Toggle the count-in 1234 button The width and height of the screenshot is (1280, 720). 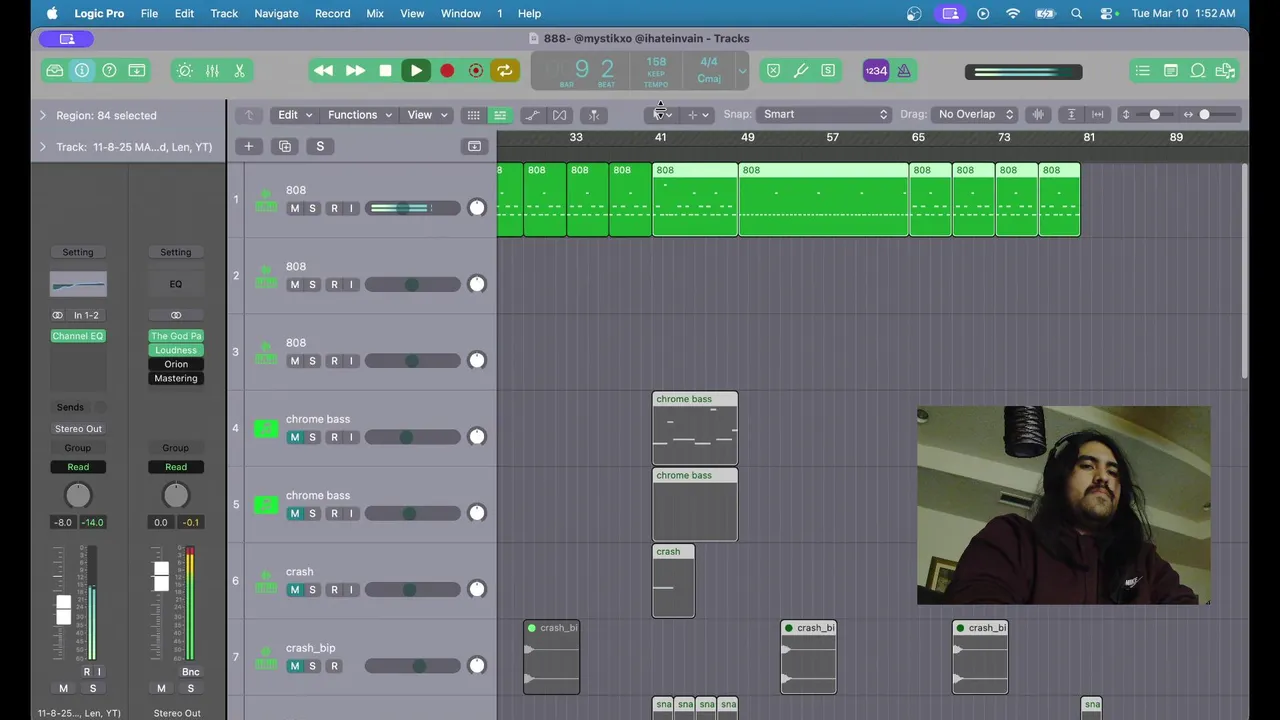point(876,71)
